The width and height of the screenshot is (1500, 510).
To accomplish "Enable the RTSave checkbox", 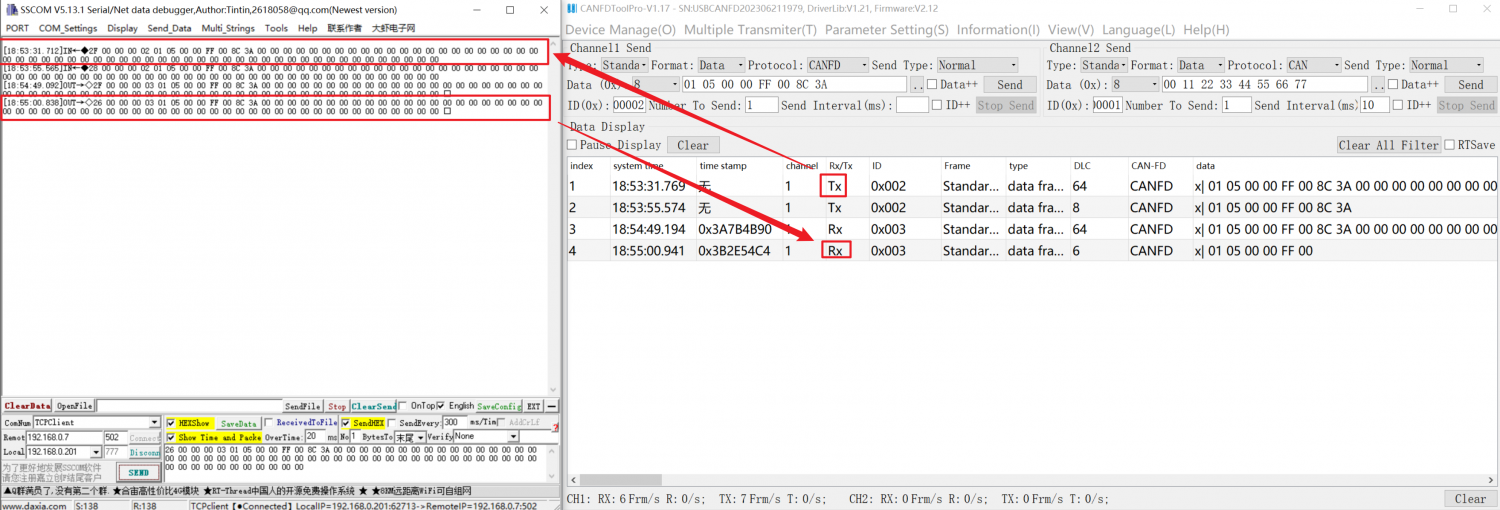I will pyautogui.click(x=1449, y=145).
